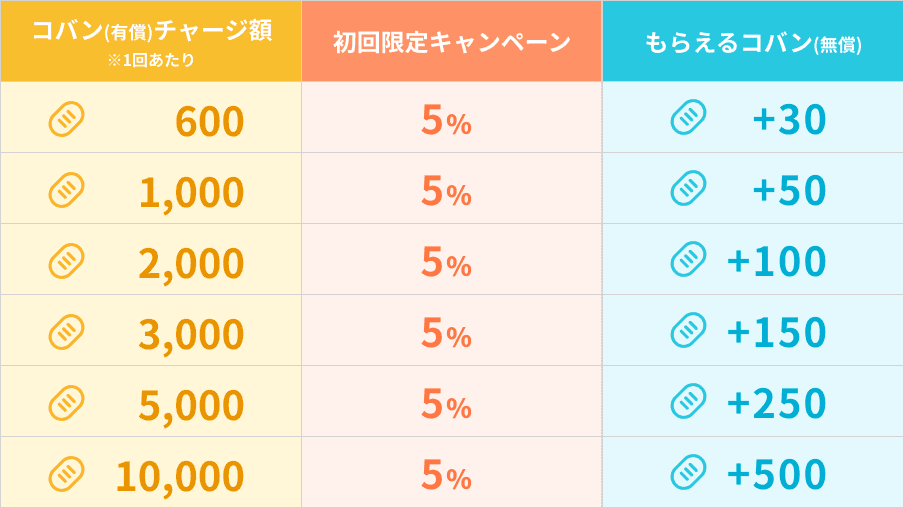This screenshot has height=508, width=904.
Task: Click the blue coin icon beside +50
Action: coord(688,188)
